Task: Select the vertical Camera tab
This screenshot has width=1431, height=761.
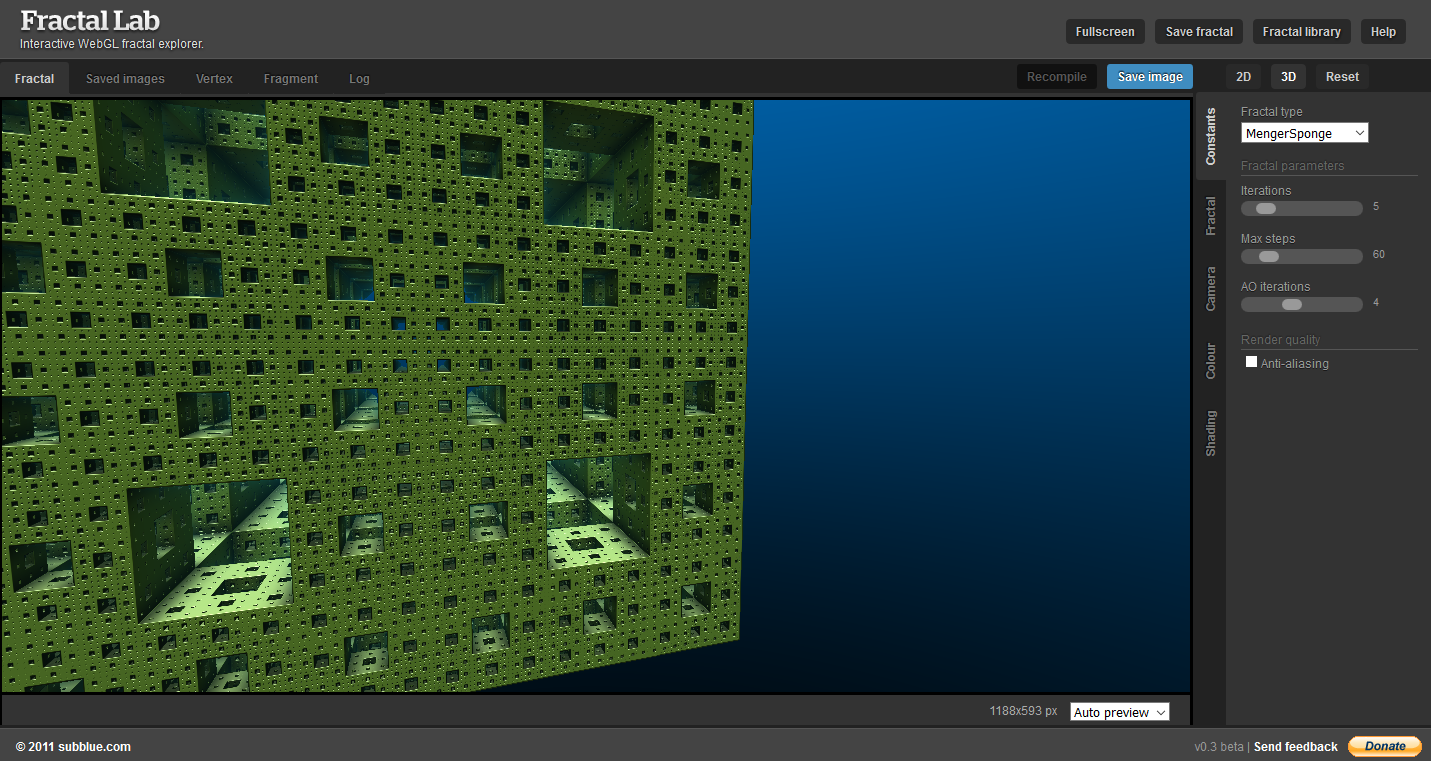Action: tap(1211, 288)
